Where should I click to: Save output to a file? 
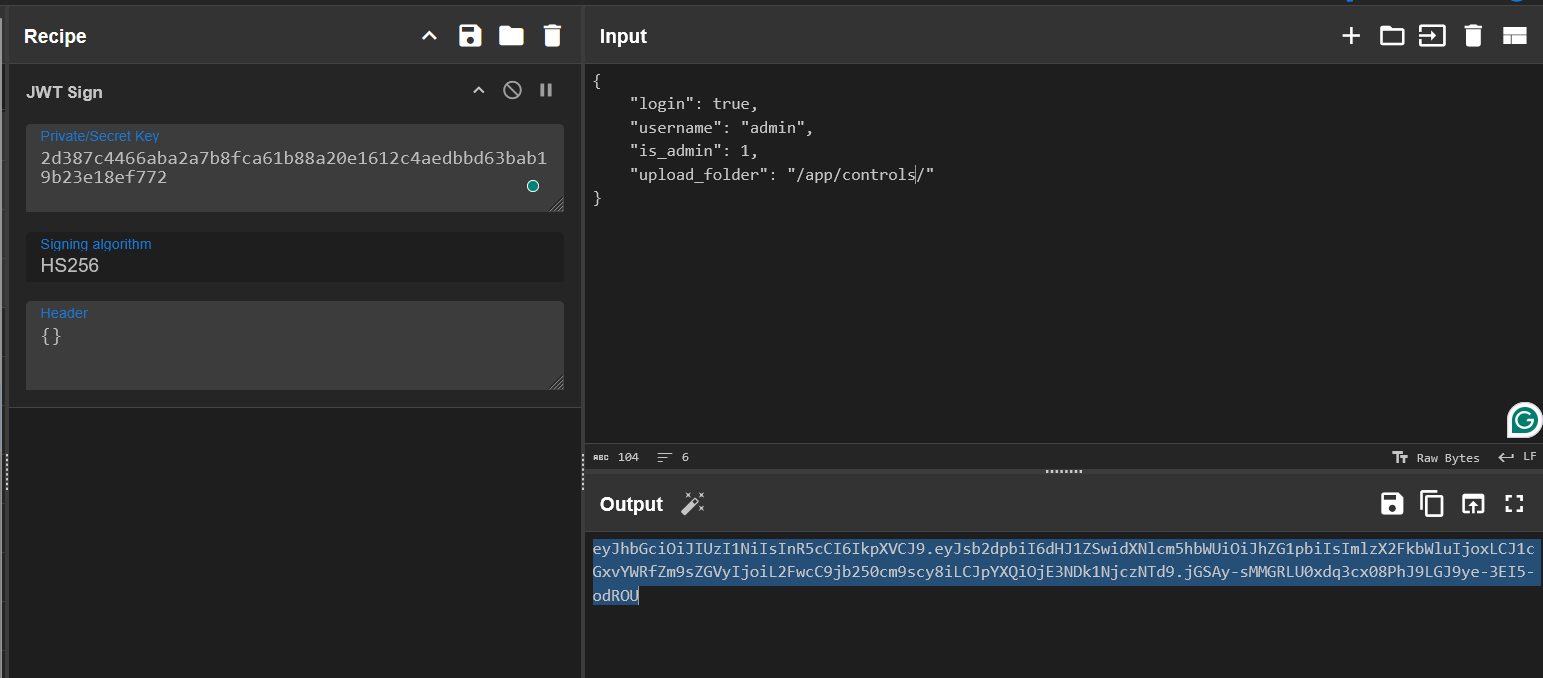[1392, 504]
